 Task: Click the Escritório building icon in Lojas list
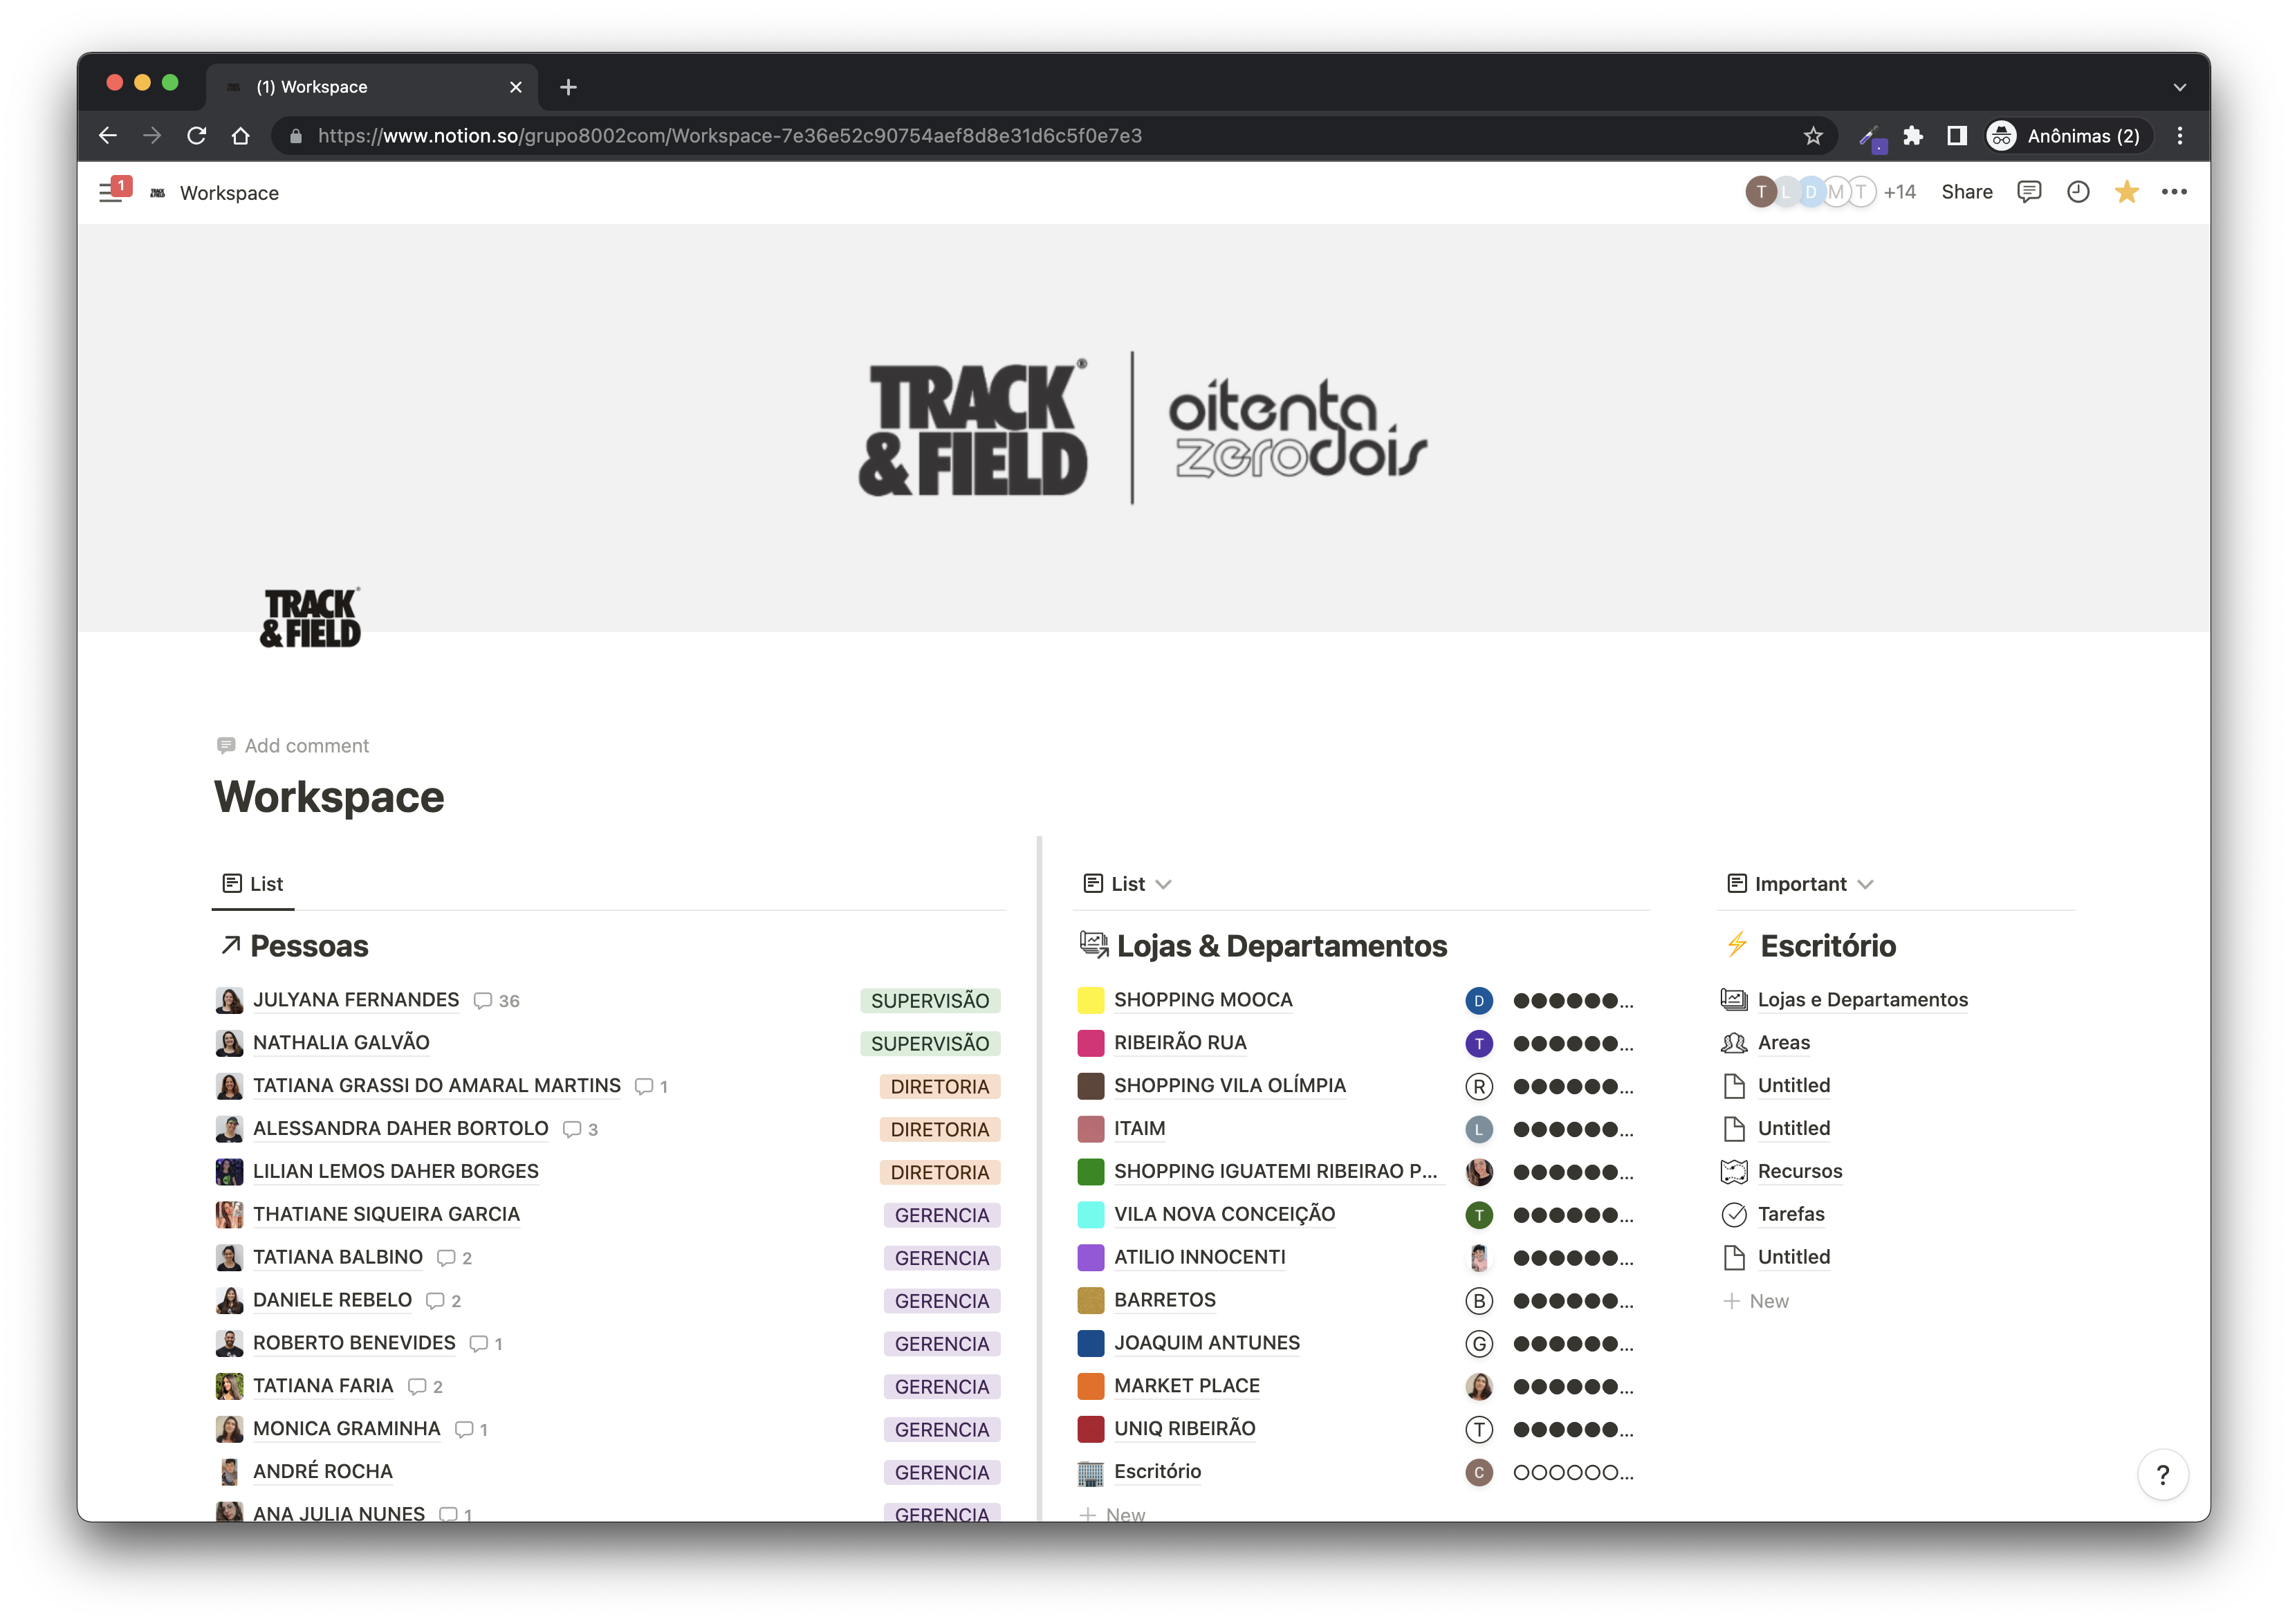(x=1090, y=1472)
